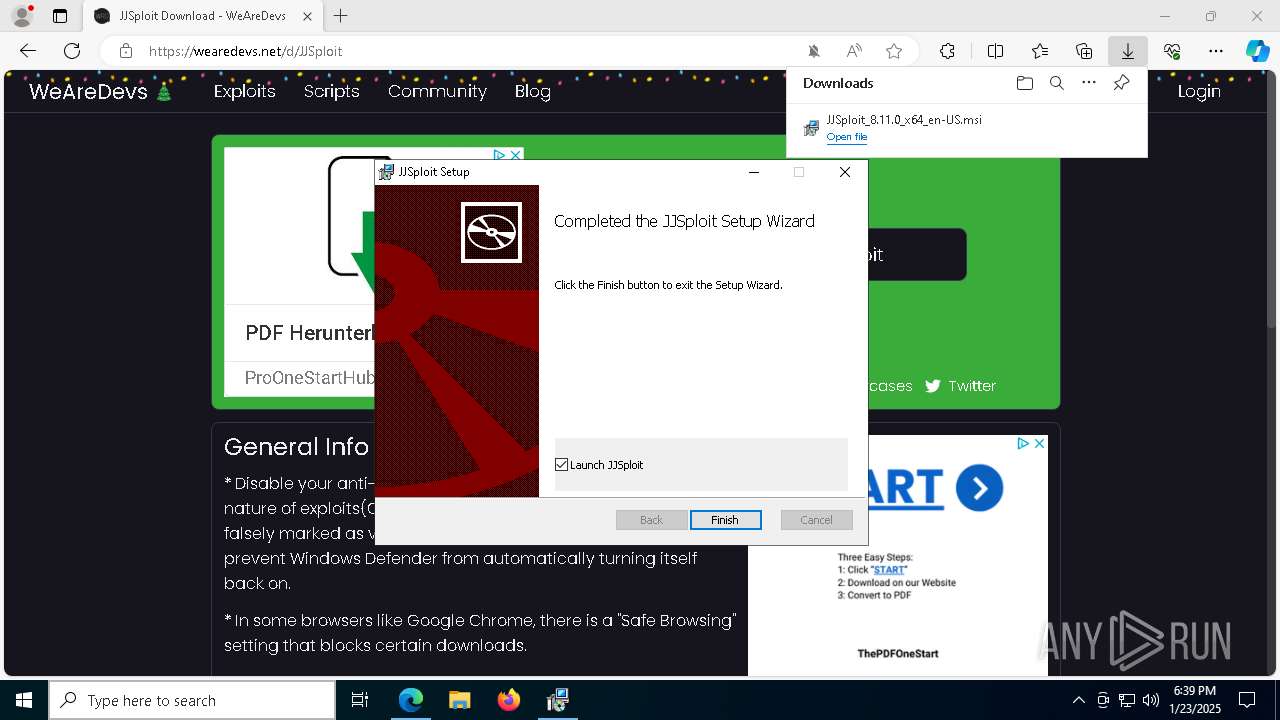This screenshot has height=720, width=1280.
Task: Click the Finish button in JJSploit Setup
Action: click(725, 520)
